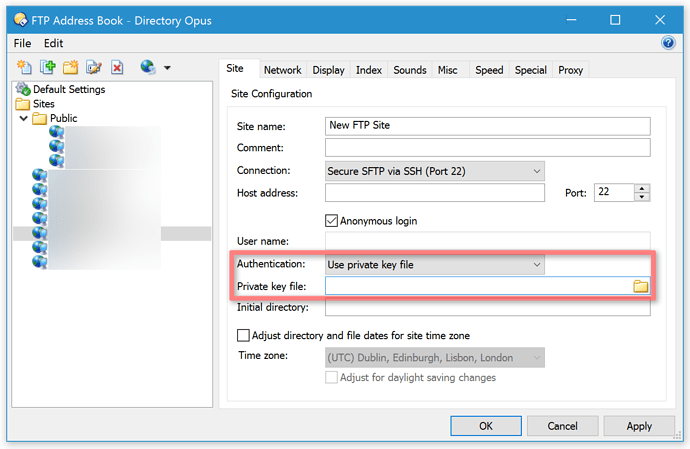This screenshot has width=690, height=449.
Task: Click the Cancel button
Action: (562, 426)
